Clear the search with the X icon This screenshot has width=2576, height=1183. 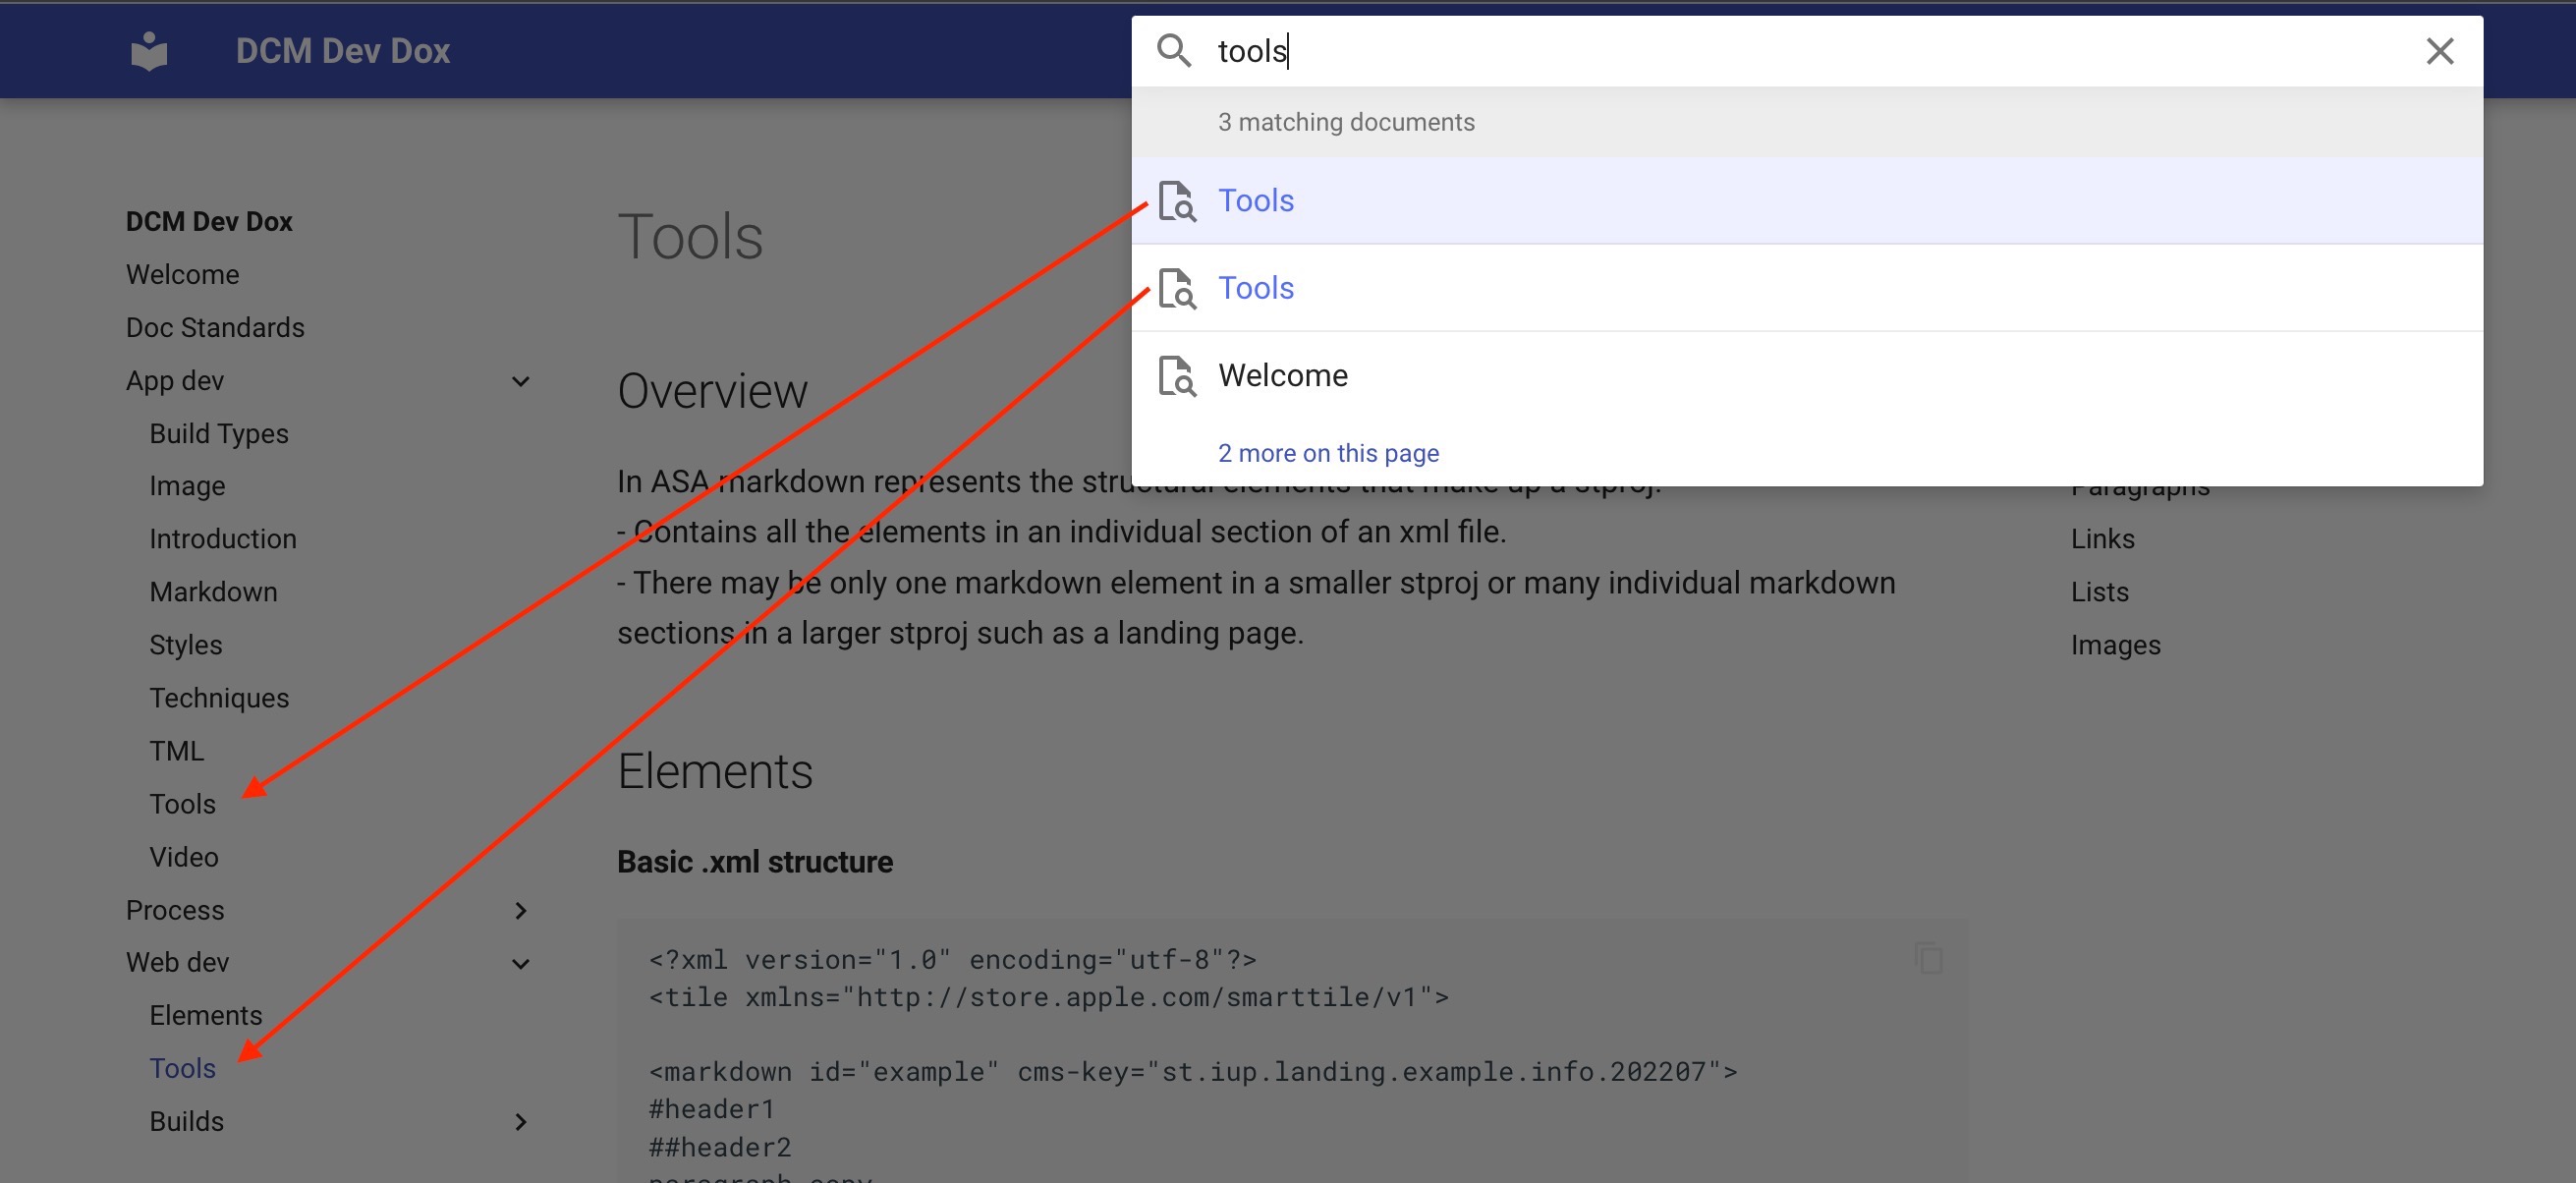[x=2440, y=51]
